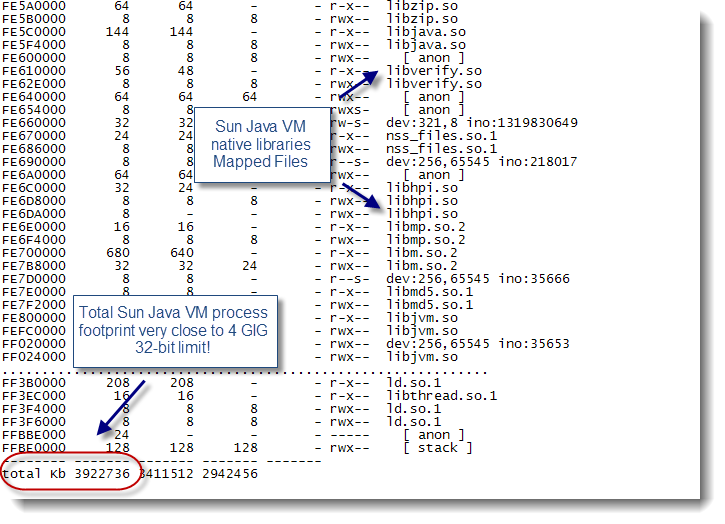Screen dimensions: 725x524
Task: Select the value 640 in the FE700000 row
Action: pyautogui.click(x=182, y=253)
